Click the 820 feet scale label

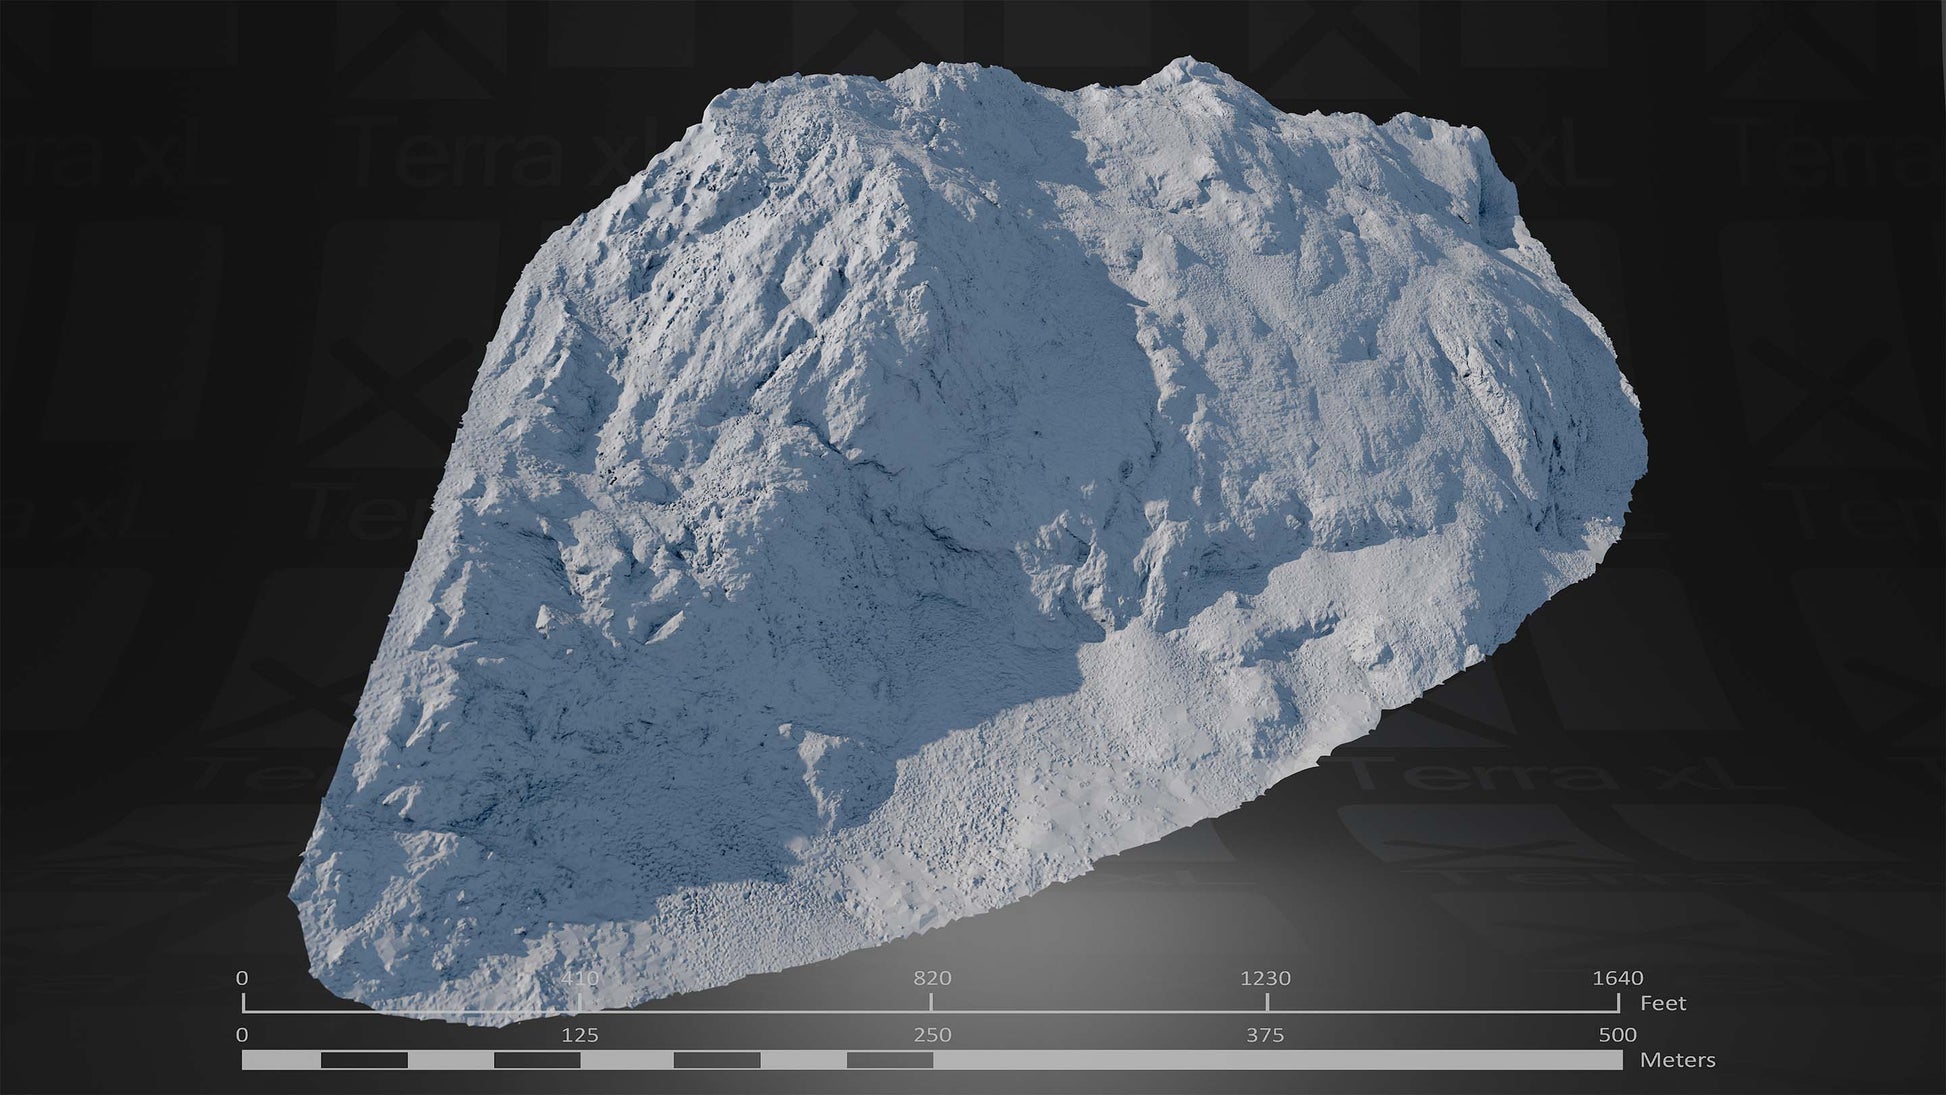[x=931, y=978]
